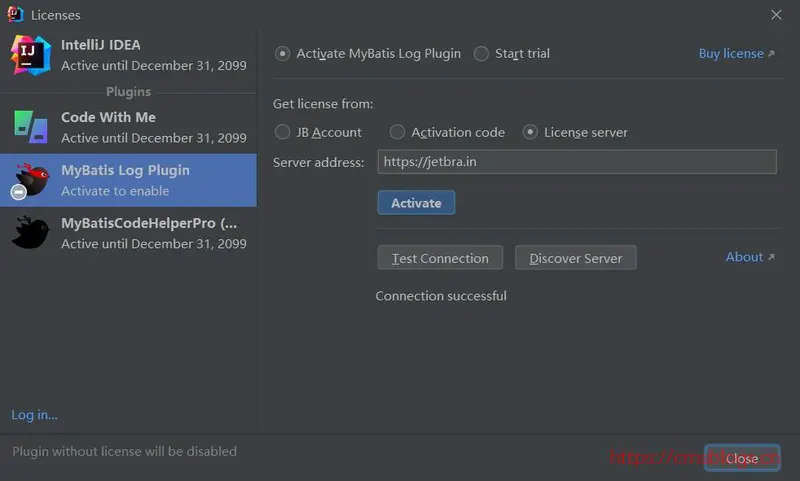Click the arrow icon beside About

[x=771, y=257]
